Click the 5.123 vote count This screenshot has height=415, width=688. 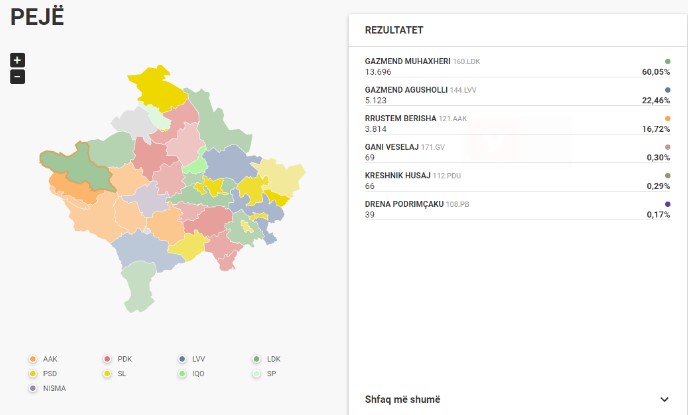[376, 100]
